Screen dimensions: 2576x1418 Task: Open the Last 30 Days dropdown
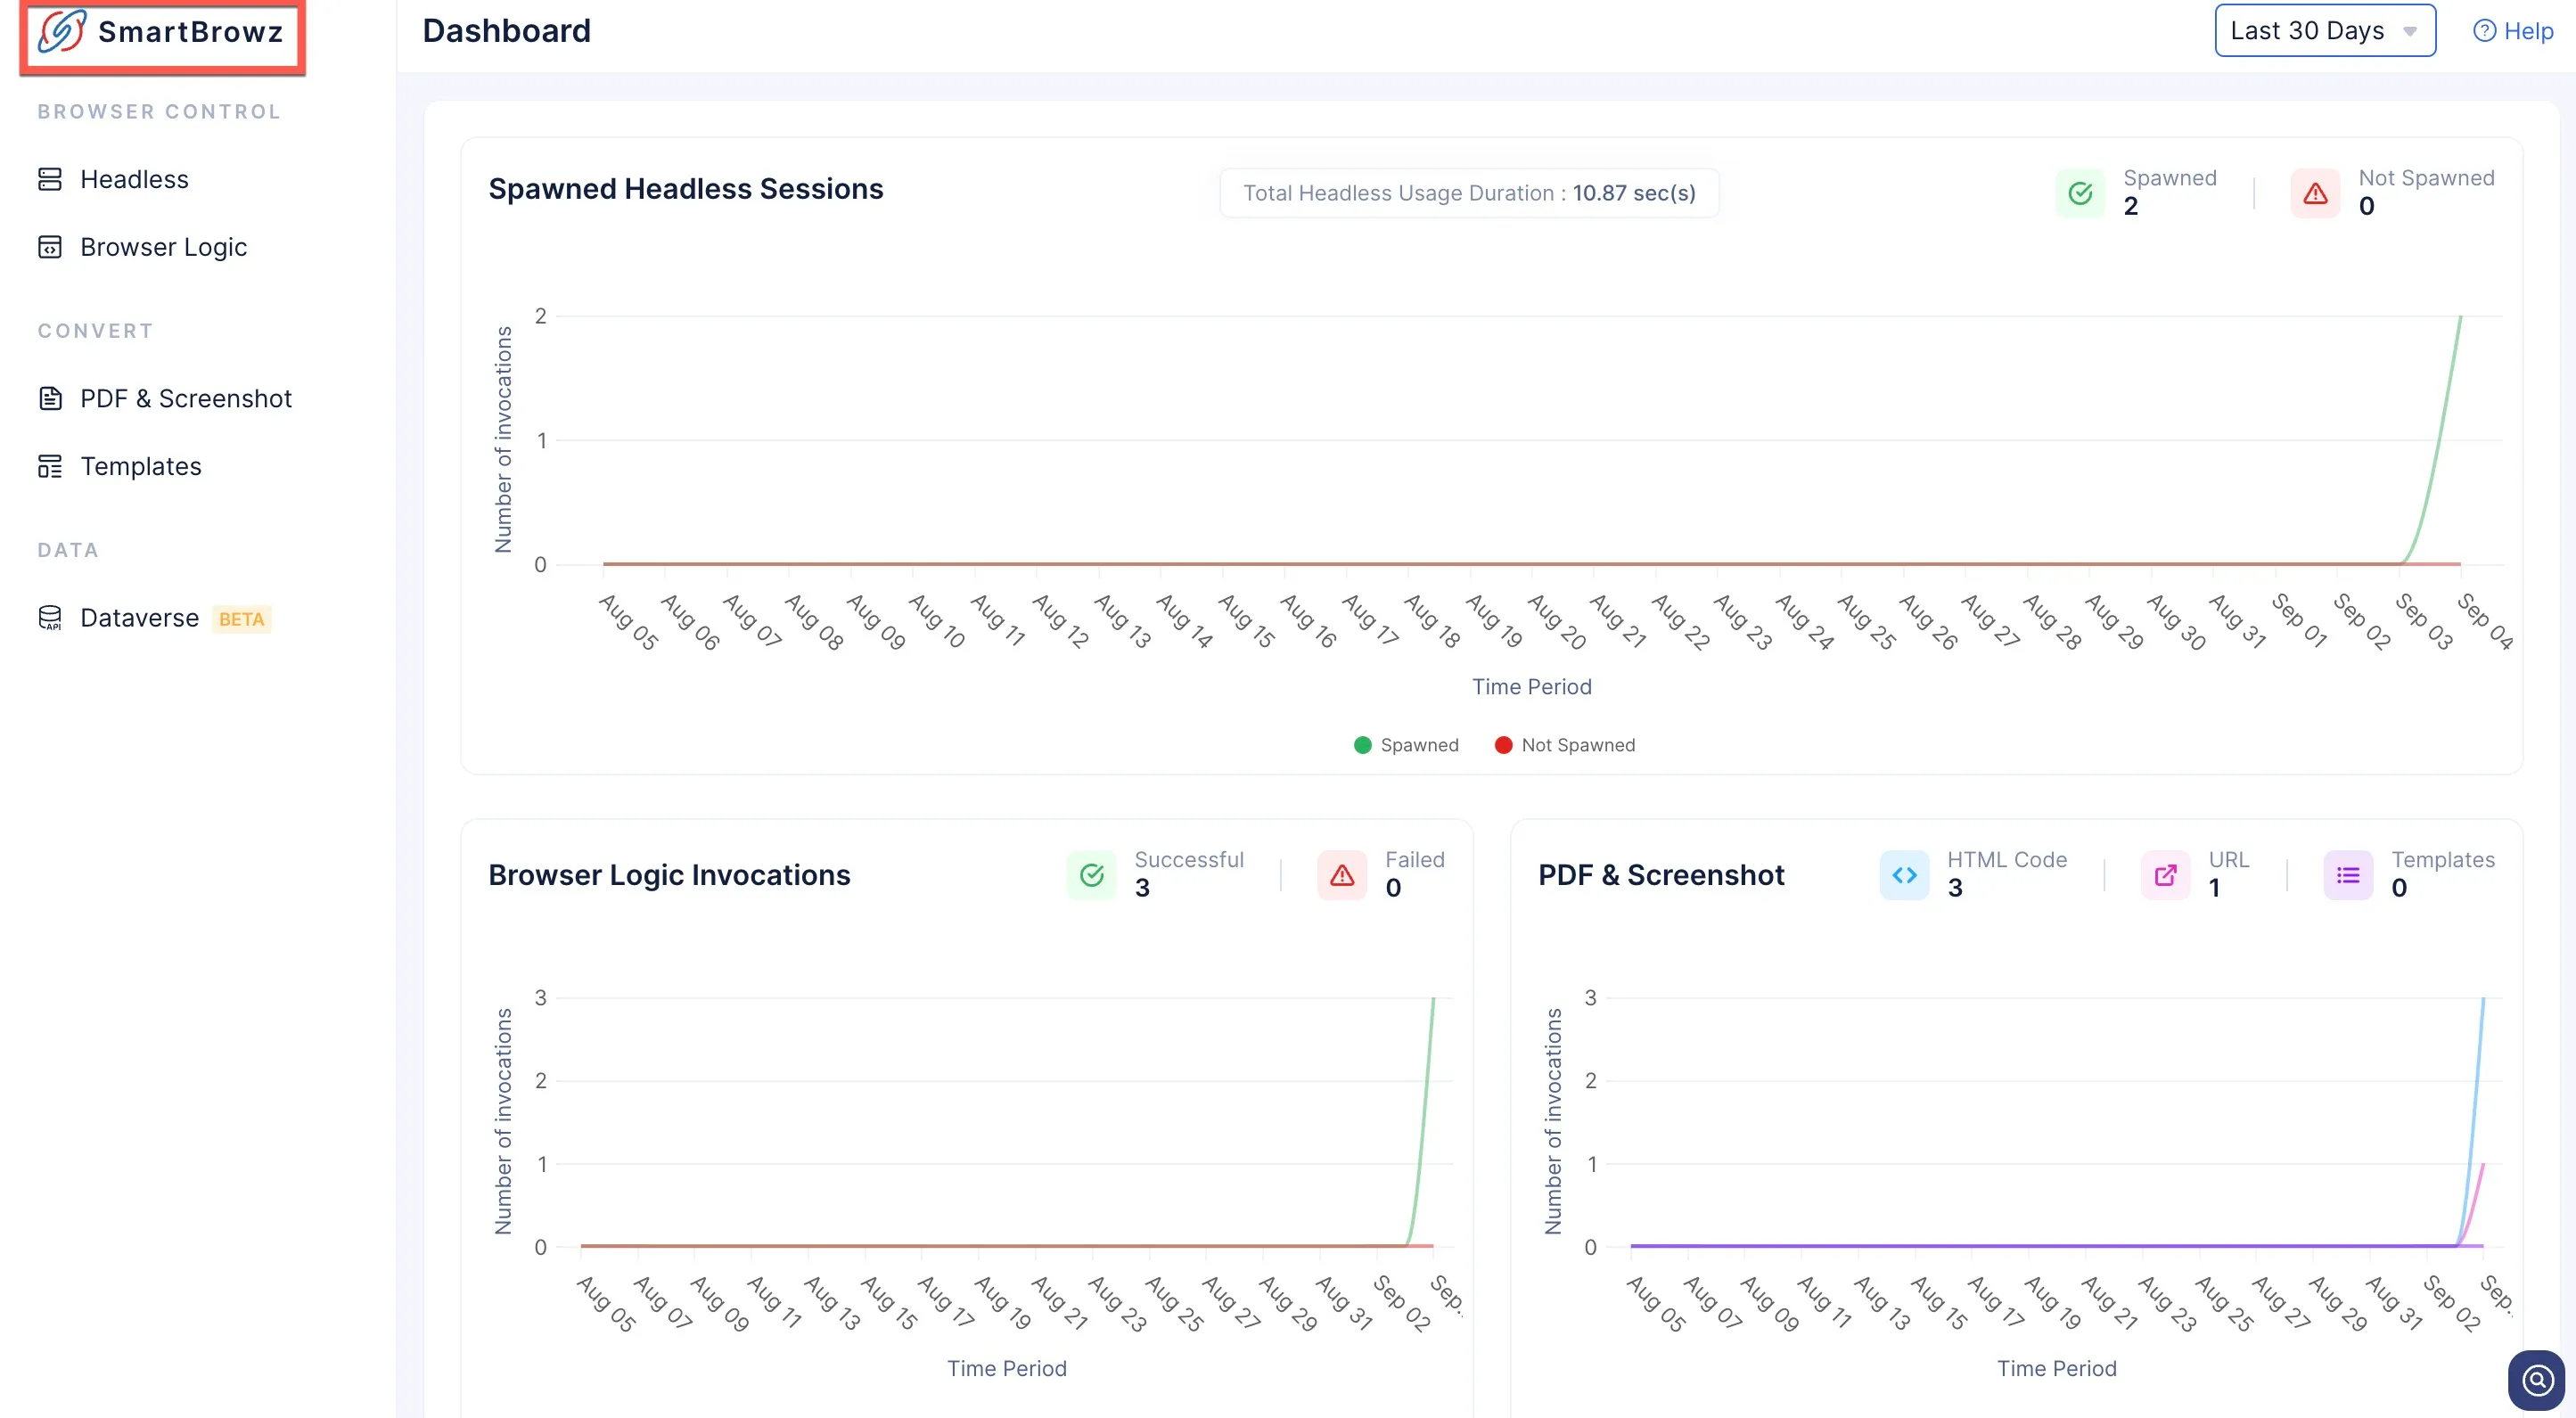coord(2325,31)
